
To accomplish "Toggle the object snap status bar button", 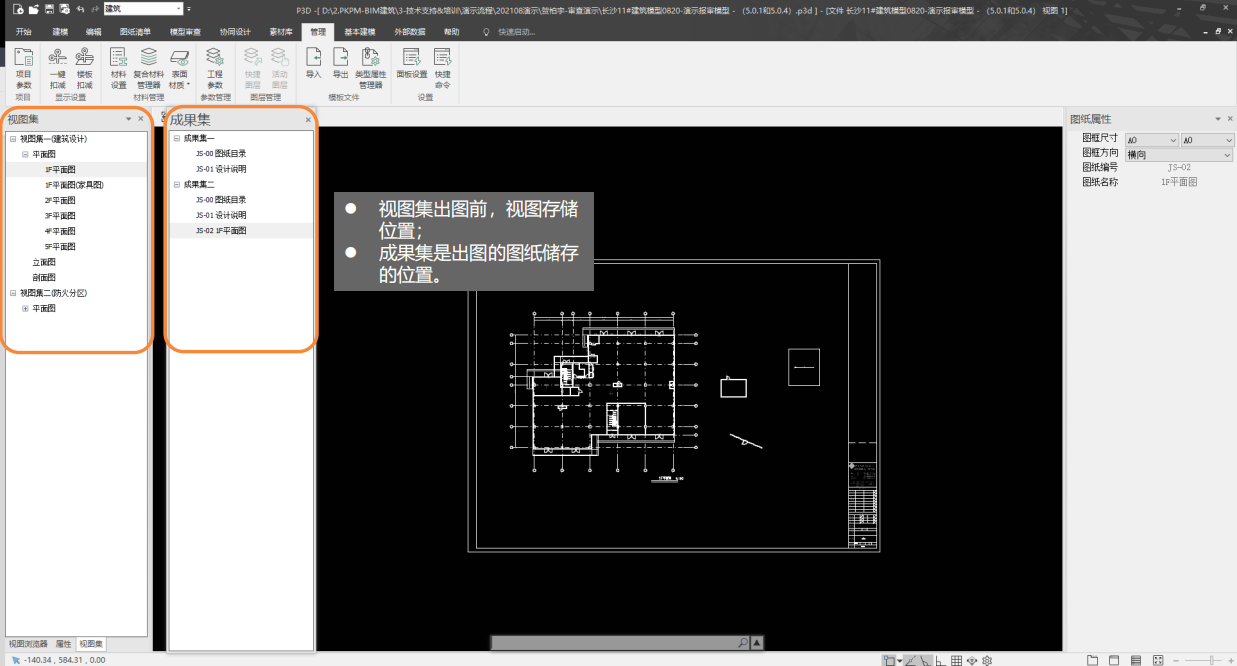I will [x=888, y=660].
